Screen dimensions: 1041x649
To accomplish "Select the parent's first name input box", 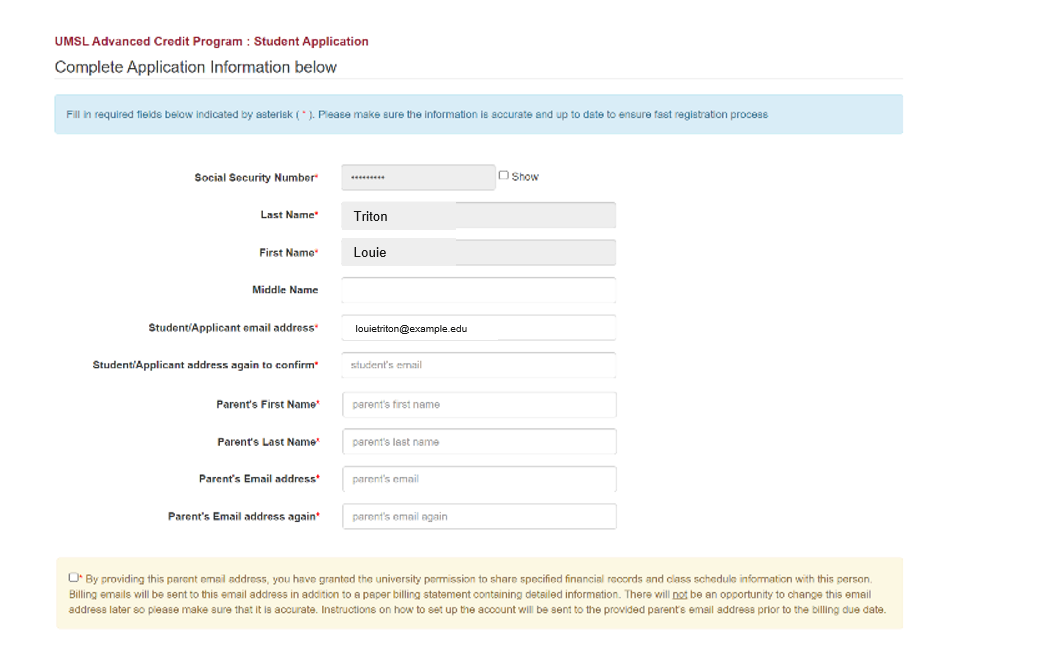I will [x=478, y=404].
